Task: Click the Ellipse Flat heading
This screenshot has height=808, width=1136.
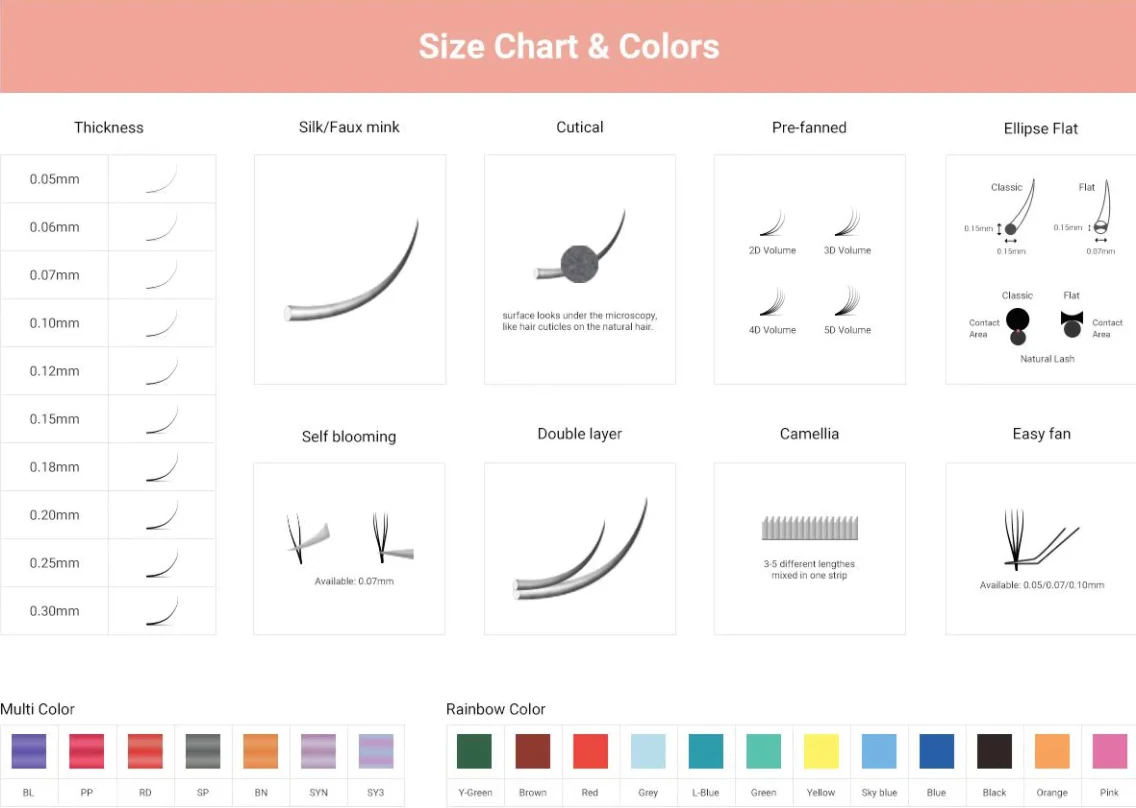Action: pos(1040,128)
